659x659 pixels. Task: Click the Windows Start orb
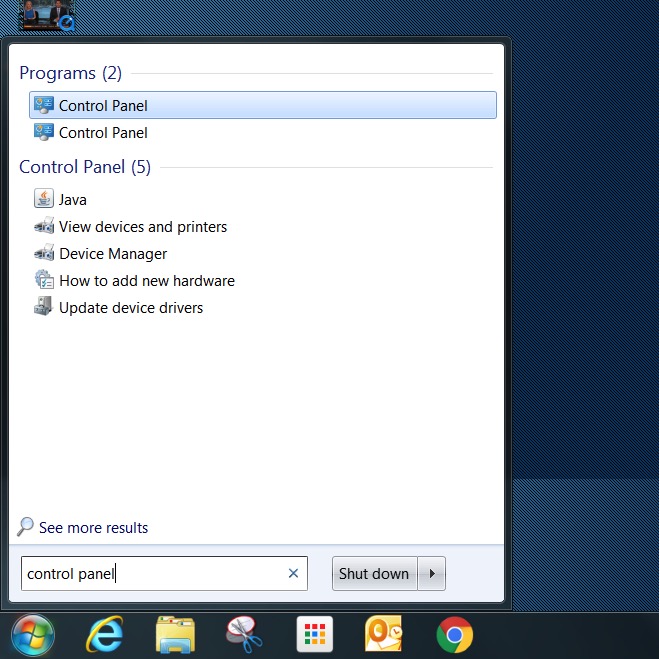(33, 636)
